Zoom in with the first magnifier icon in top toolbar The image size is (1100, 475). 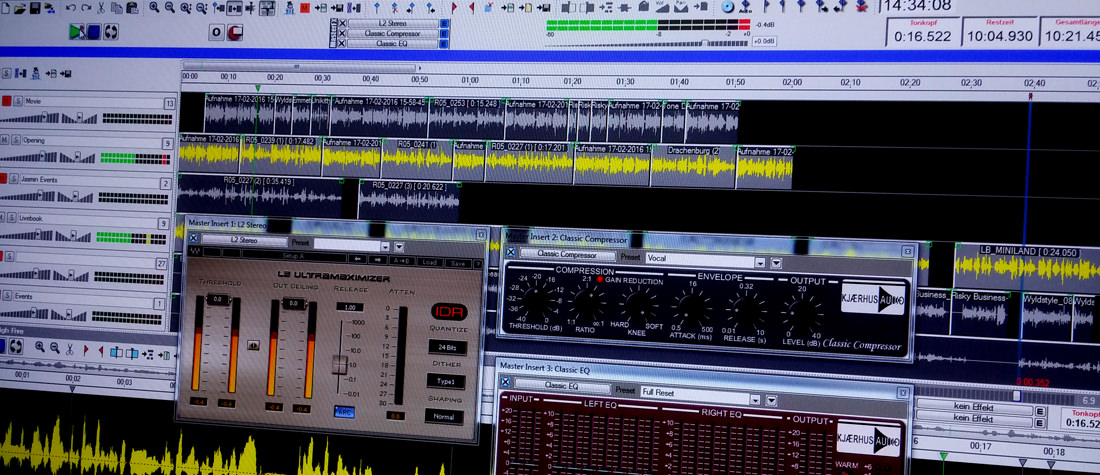pyautogui.click(x=154, y=8)
